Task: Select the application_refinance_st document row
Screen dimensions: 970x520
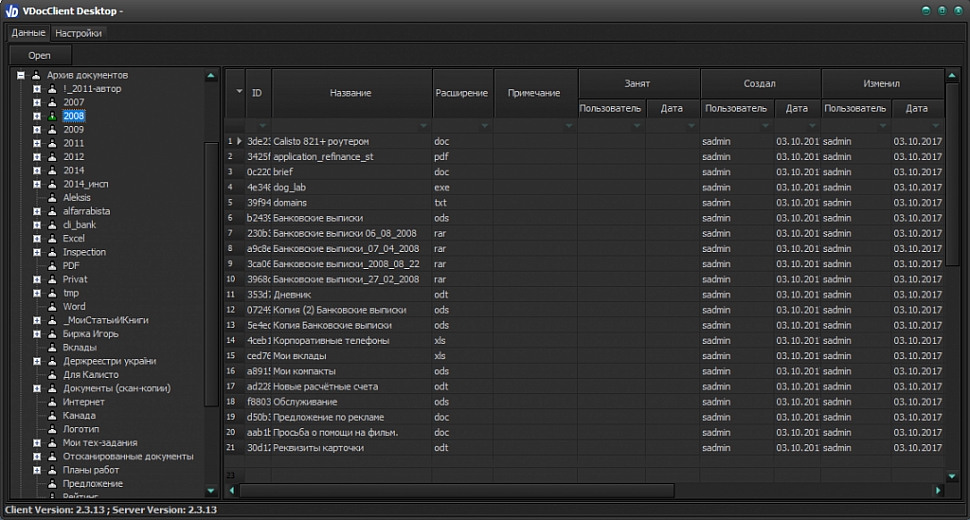Action: coord(584,157)
